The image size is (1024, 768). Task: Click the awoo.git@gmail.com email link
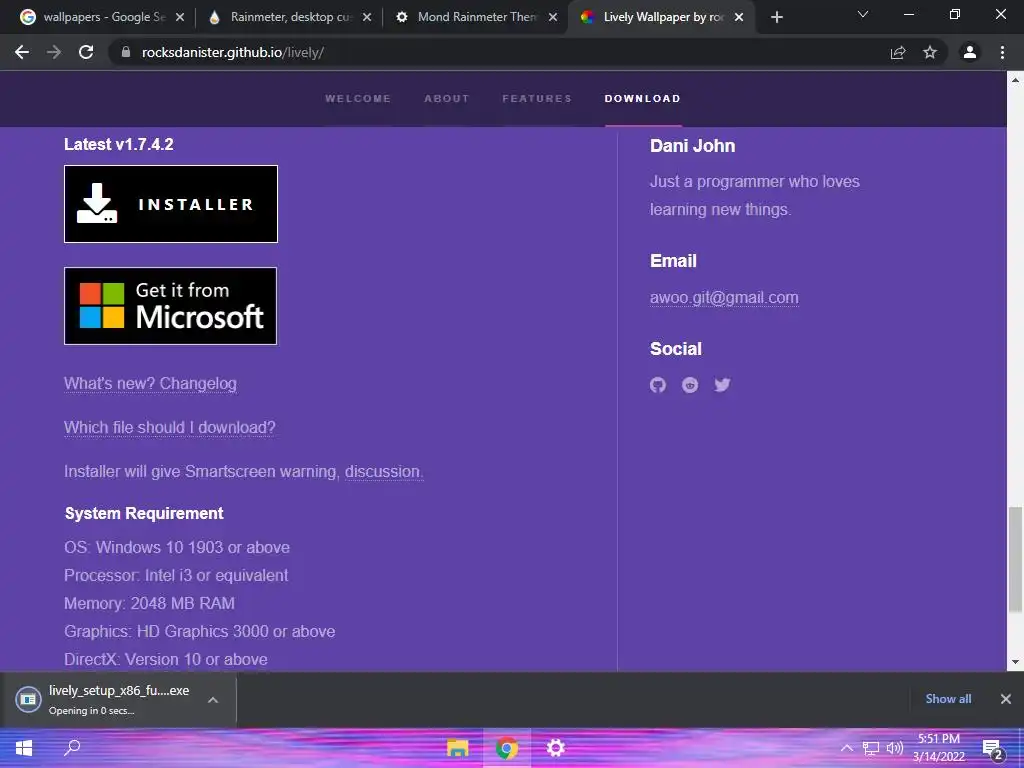(724, 298)
